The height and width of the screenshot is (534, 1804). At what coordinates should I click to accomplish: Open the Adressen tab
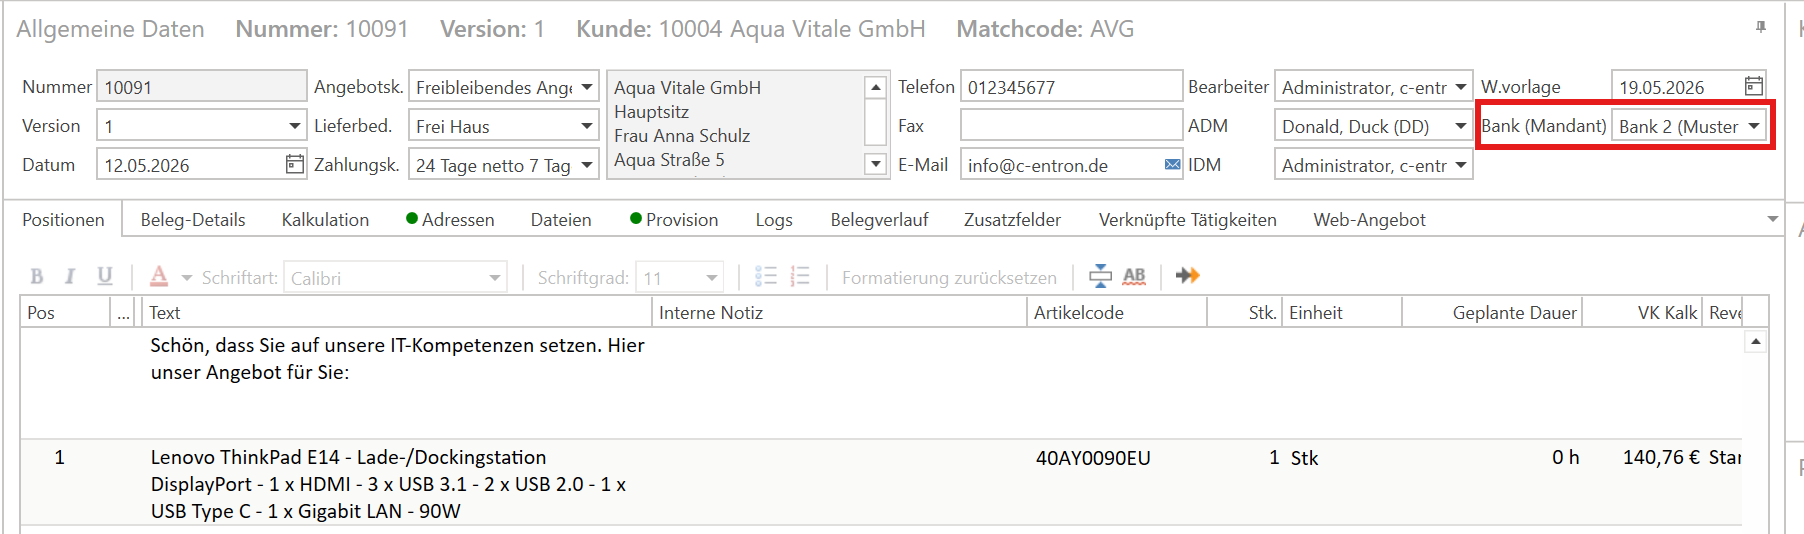tap(450, 220)
